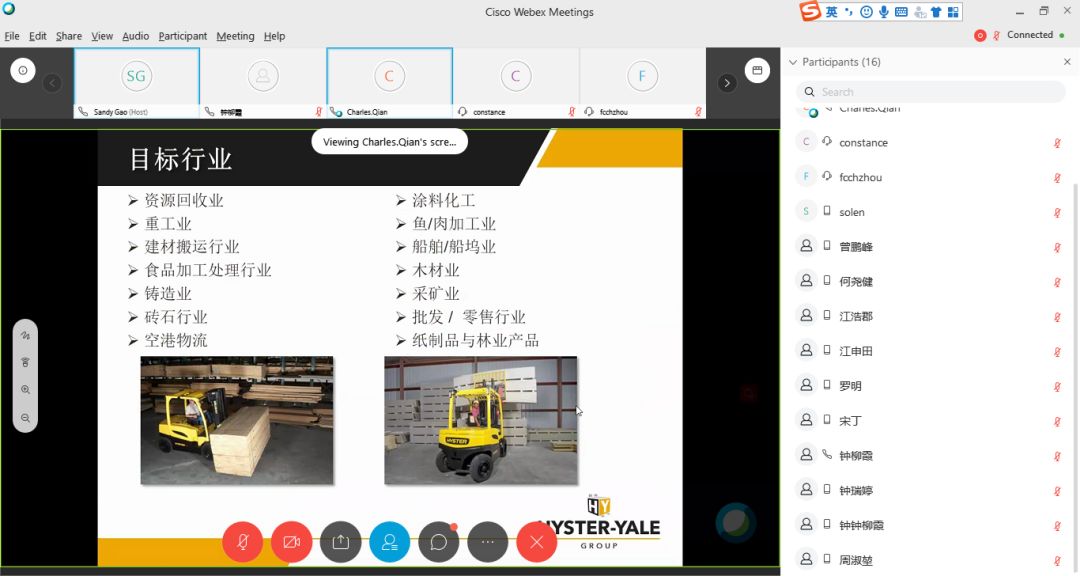Click the participants list scrollbar
The height and width of the screenshot is (576, 1080).
pyautogui.click(x=1075, y=300)
